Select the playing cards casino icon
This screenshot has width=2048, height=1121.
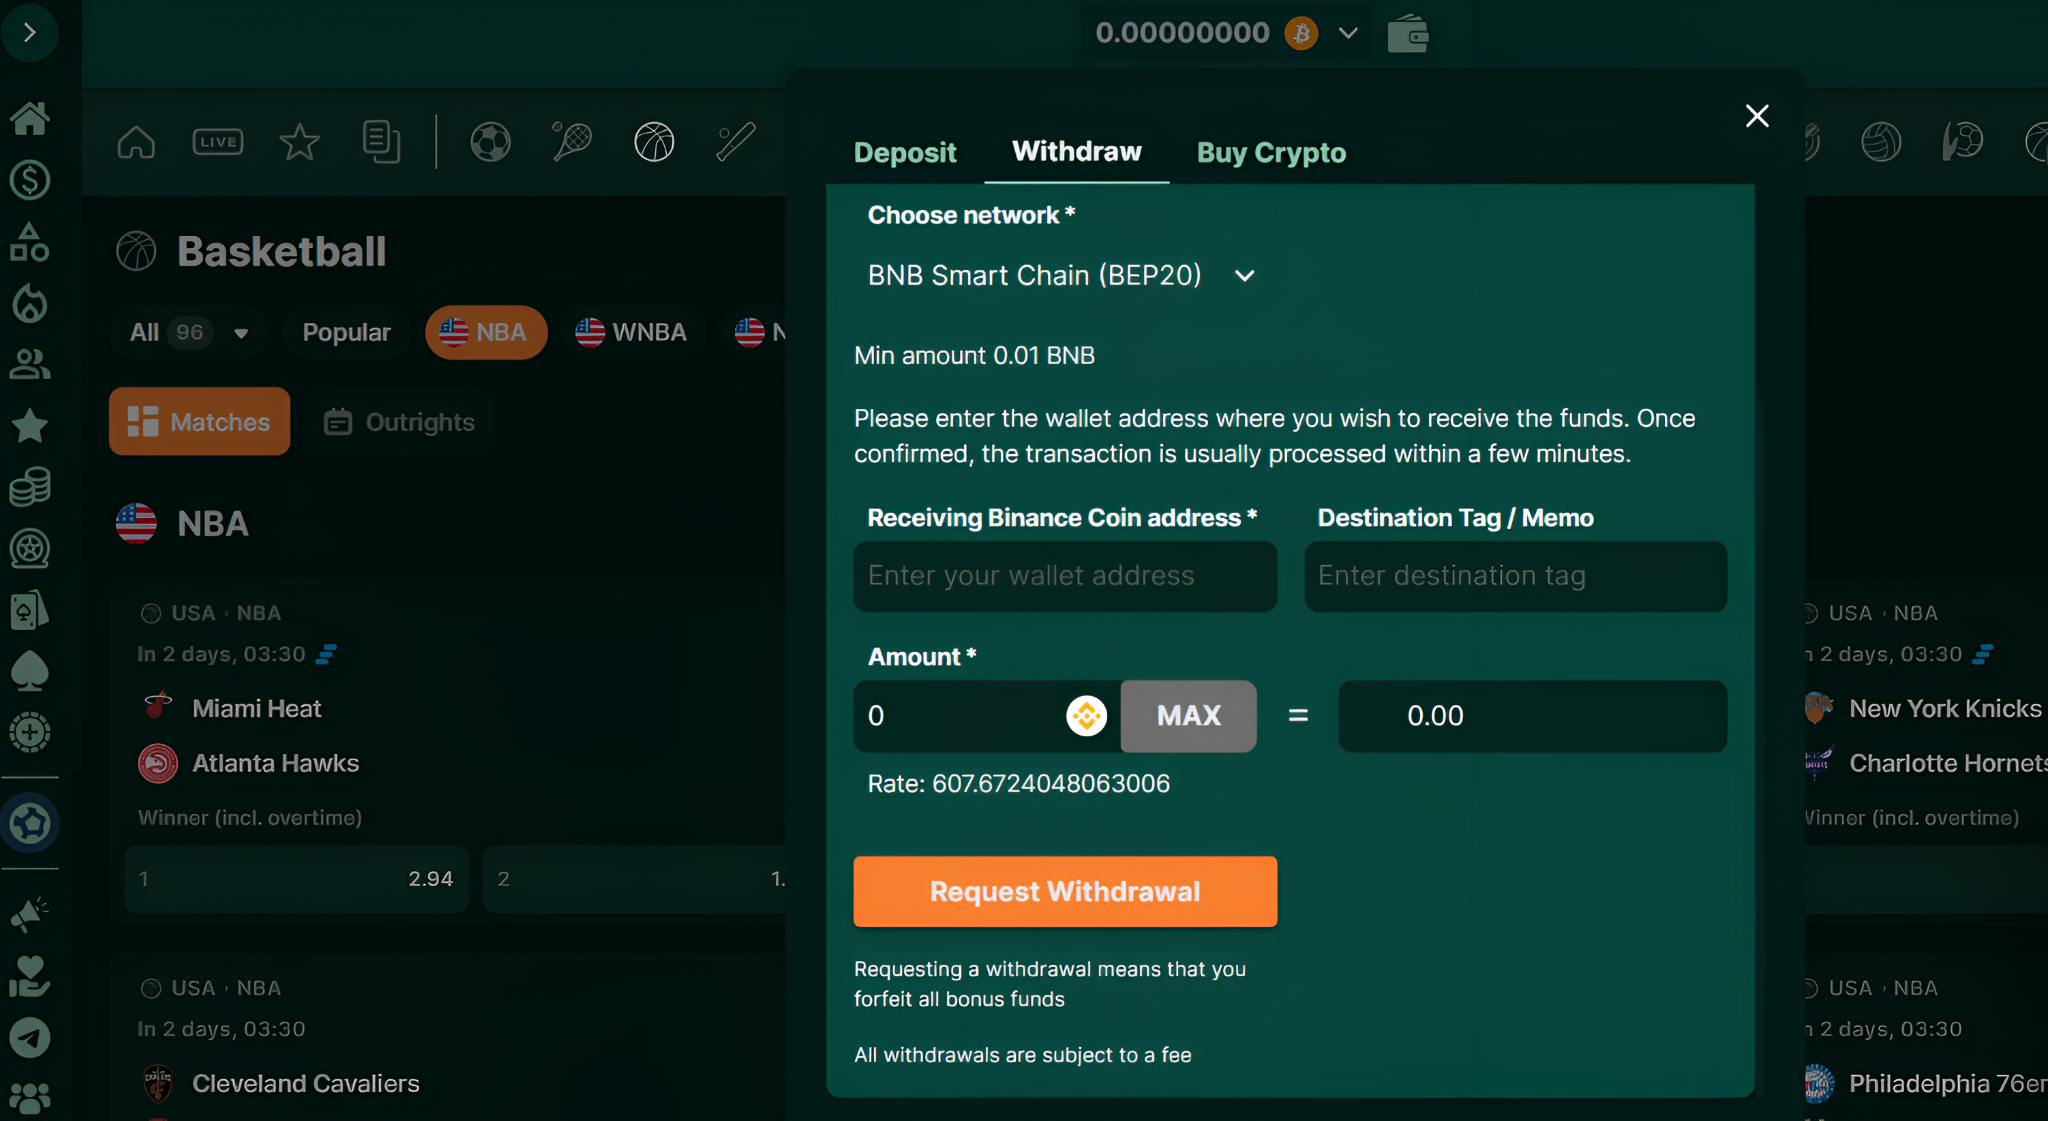tap(30, 610)
